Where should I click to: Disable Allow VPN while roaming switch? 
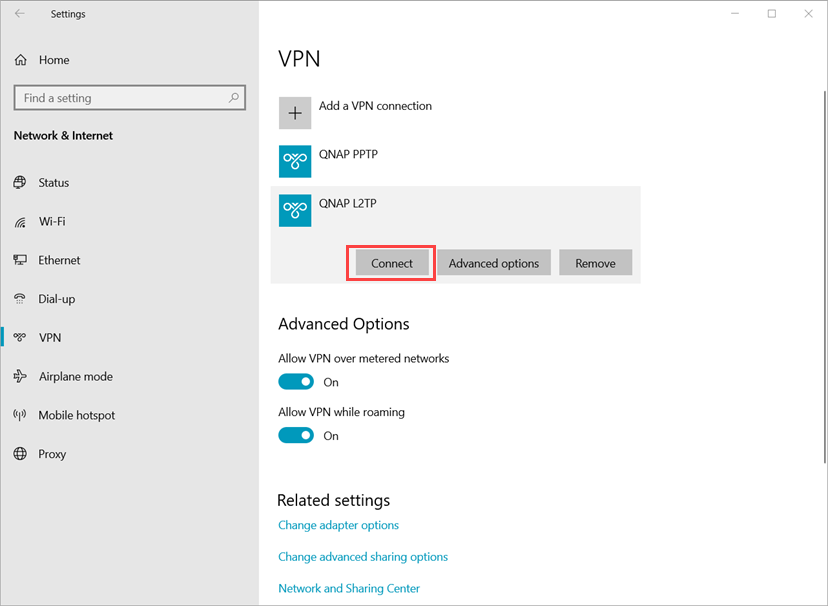(x=296, y=435)
